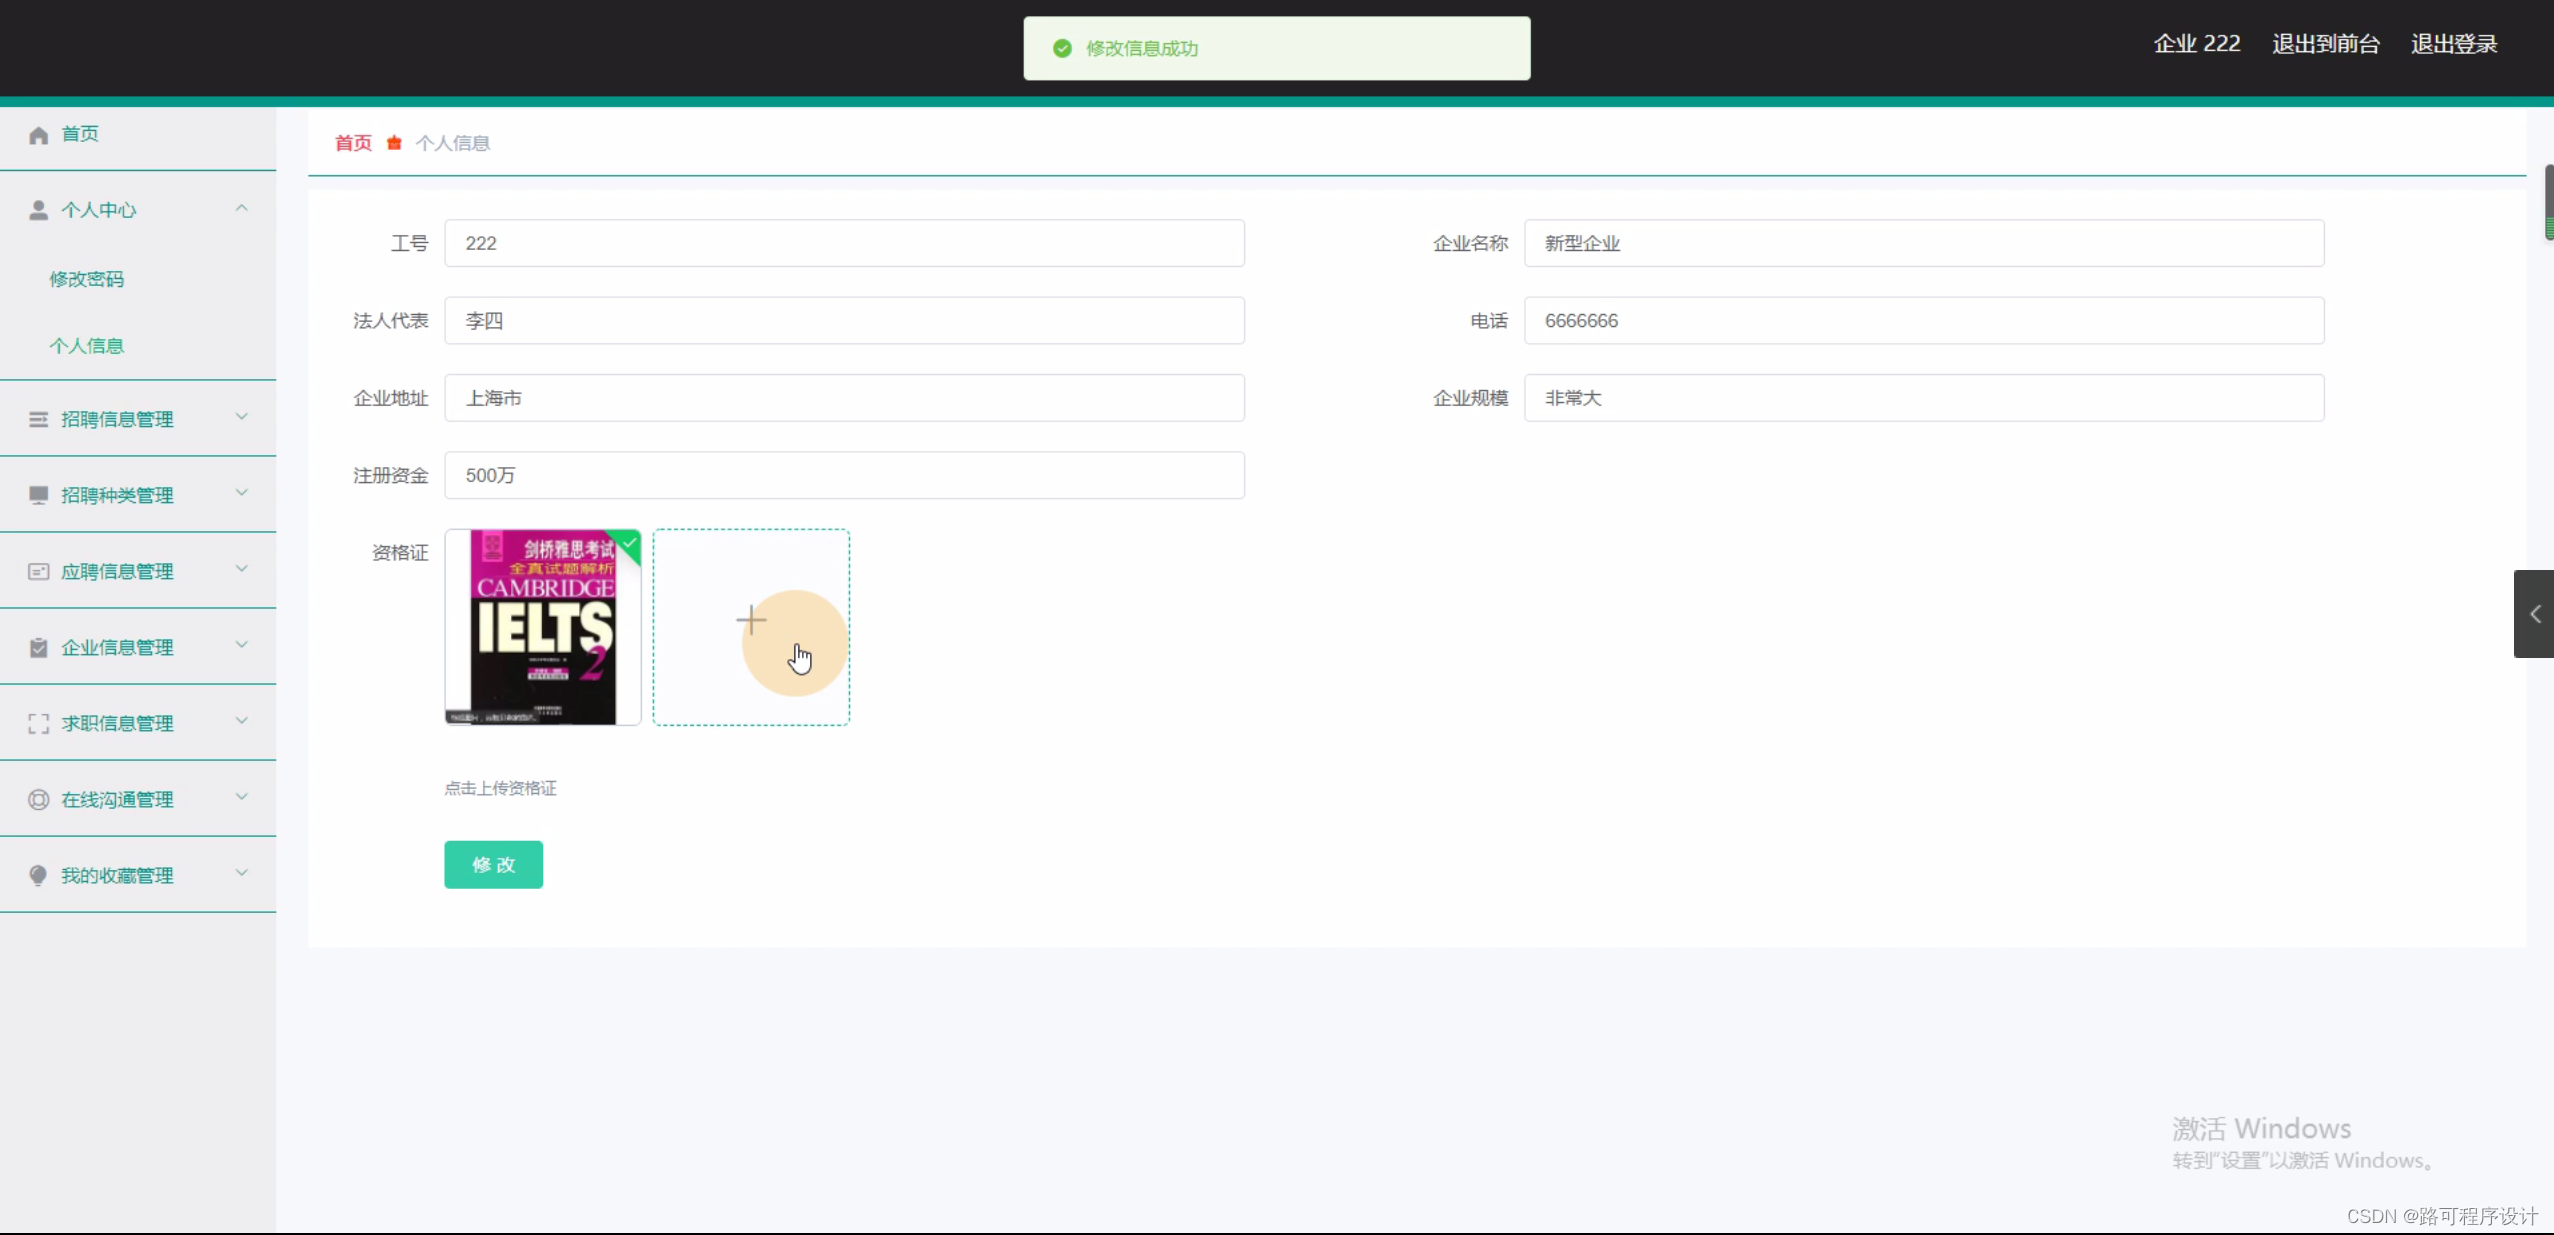The height and width of the screenshot is (1235, 2554).
Task: Click the card icon for 应聘信息管理
Action: [38, 571]
